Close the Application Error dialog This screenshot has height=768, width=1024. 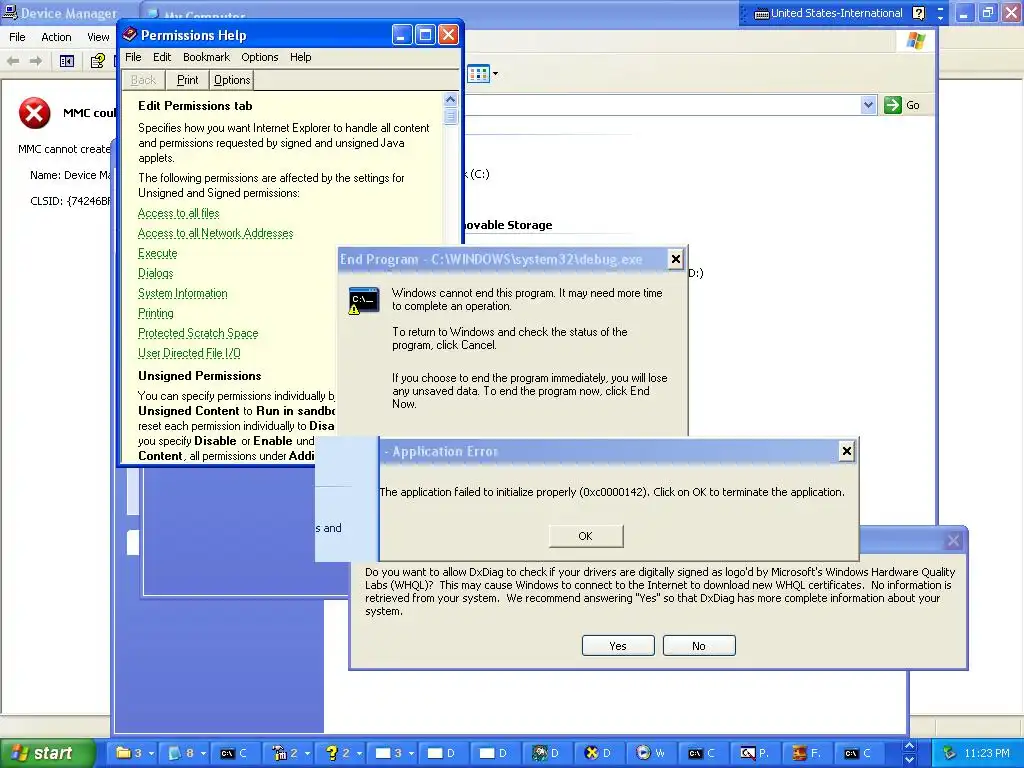846,451
